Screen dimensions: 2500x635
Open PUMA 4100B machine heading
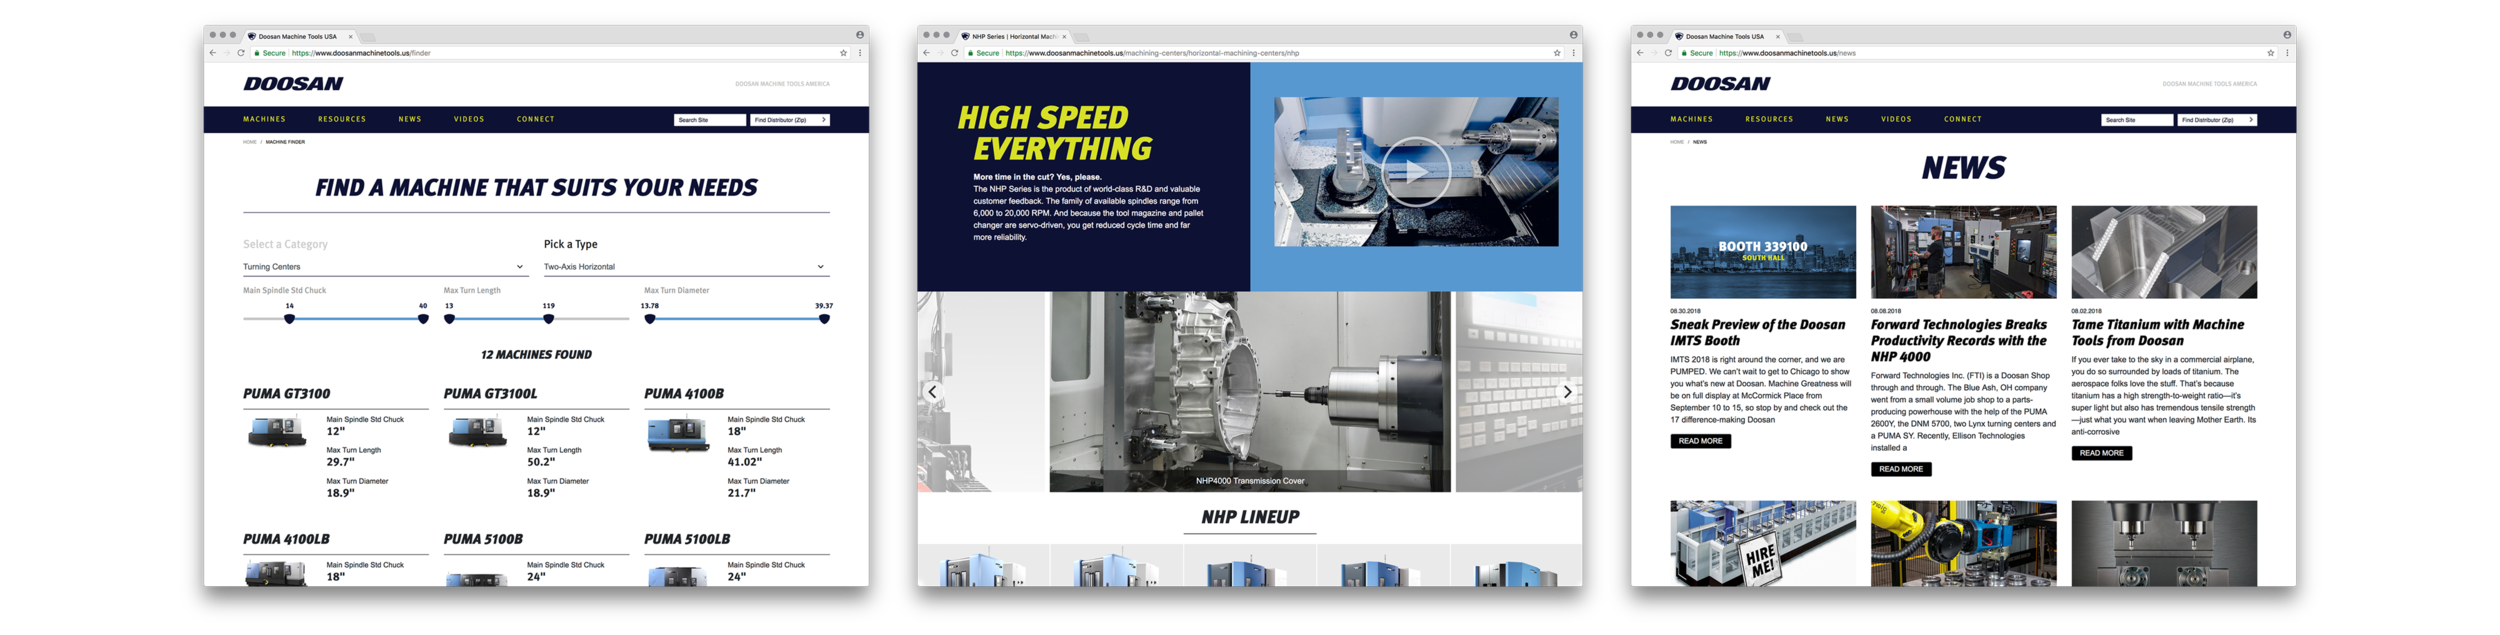pos(684,394)
